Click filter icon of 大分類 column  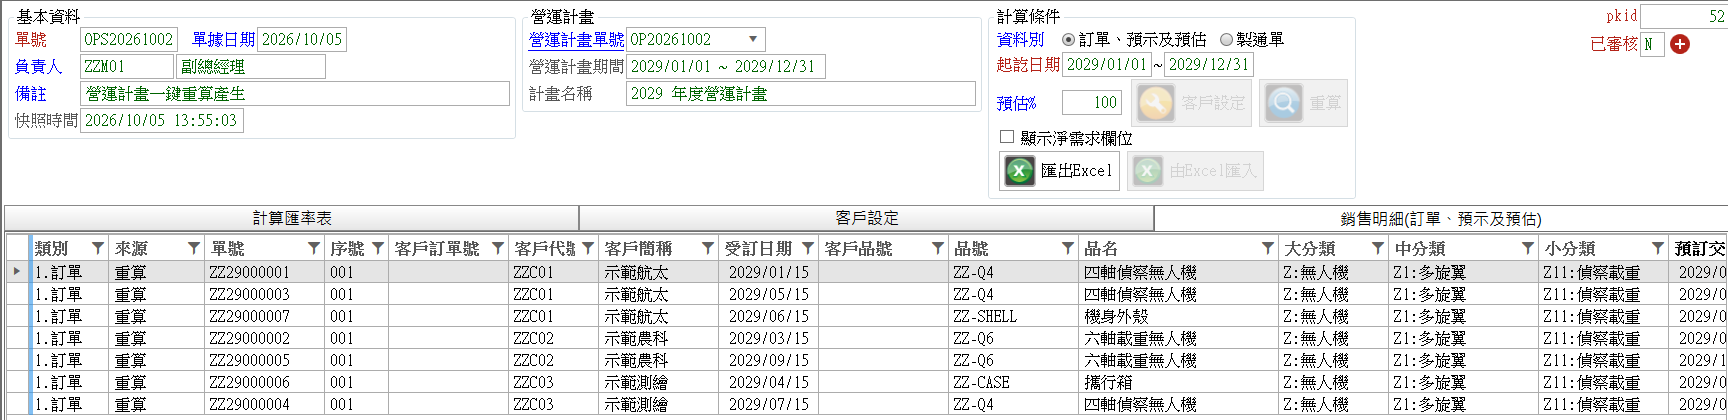[x=1378, y=248]
